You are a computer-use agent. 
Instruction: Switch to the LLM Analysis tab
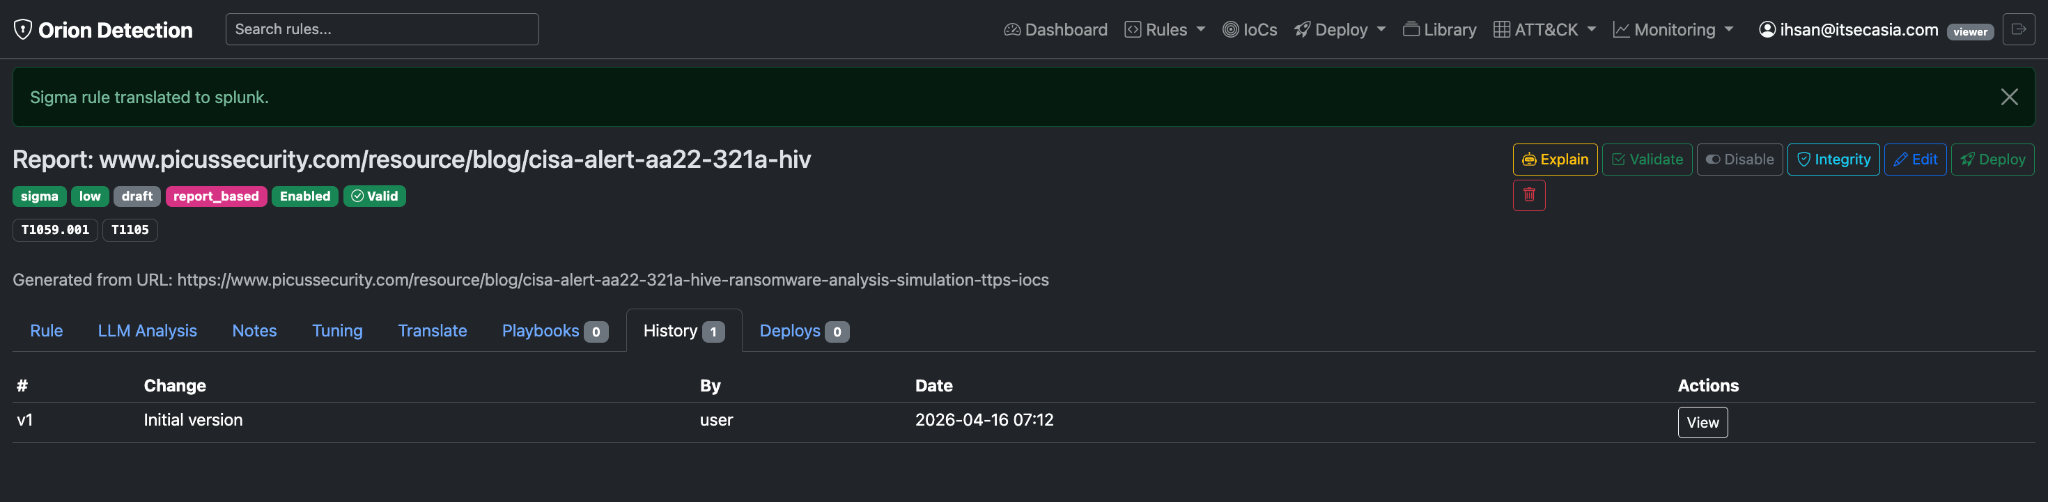[x=147, y=331]
